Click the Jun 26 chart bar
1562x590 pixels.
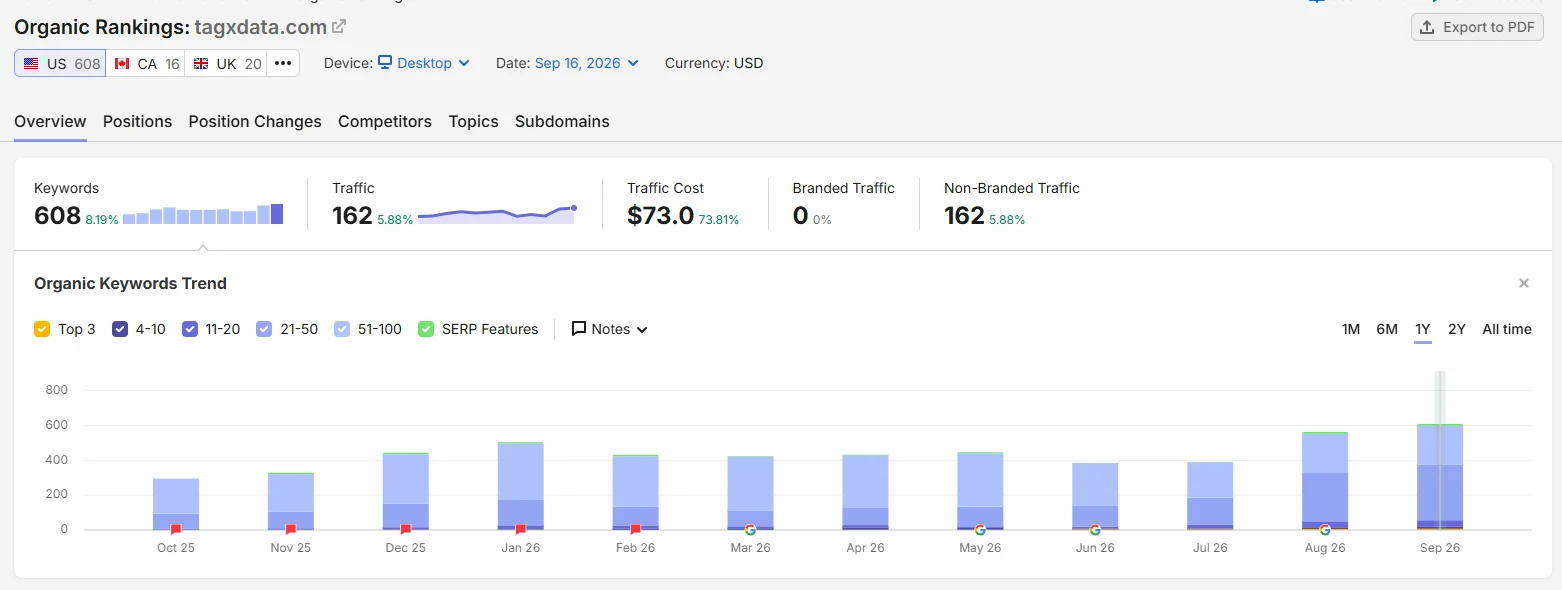coord(1095,496)
